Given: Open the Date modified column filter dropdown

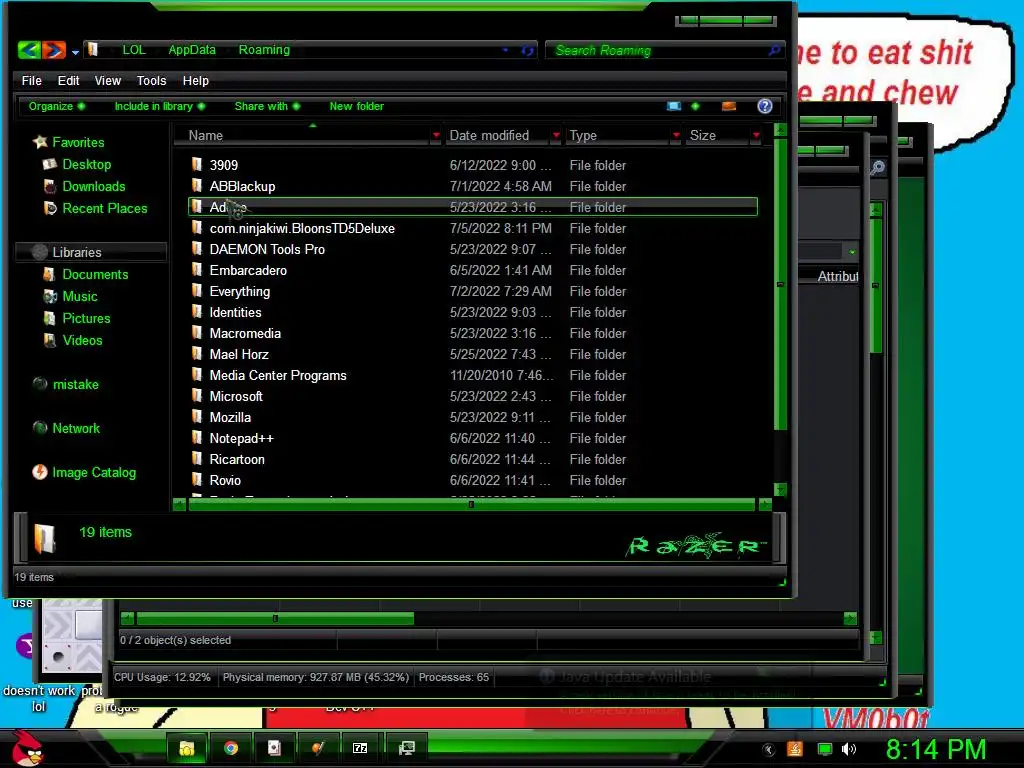Looking at the screenshot, I should click(x=556, y=135).
